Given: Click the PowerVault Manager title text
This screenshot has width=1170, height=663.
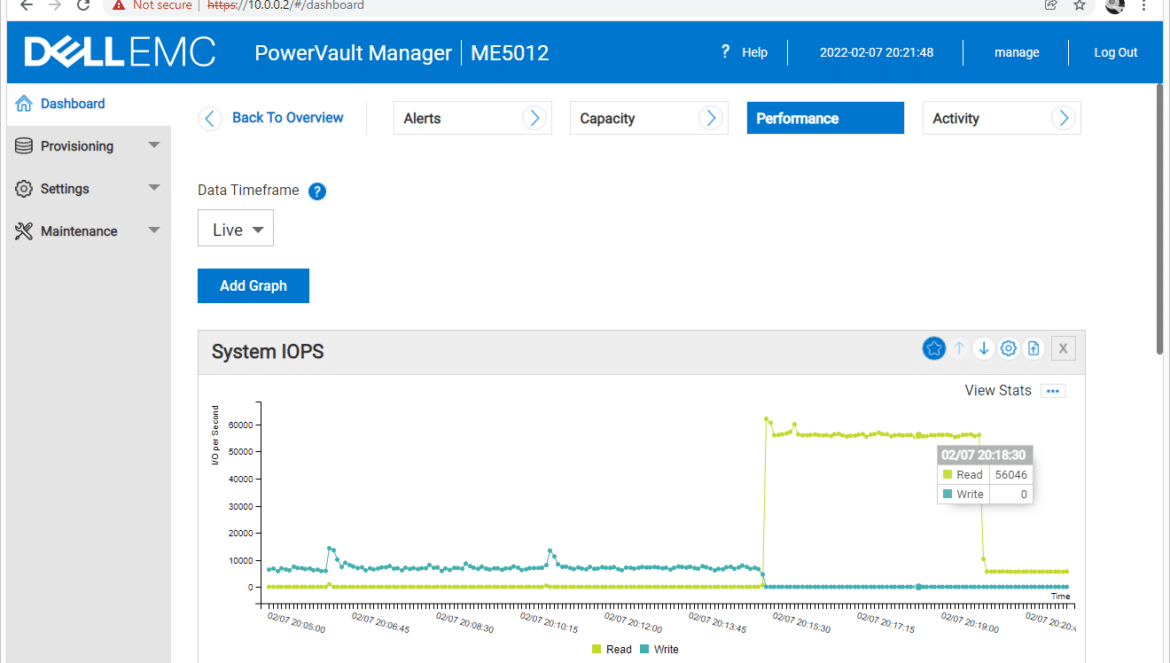Looking at the screenshot, I should point(353,53).
